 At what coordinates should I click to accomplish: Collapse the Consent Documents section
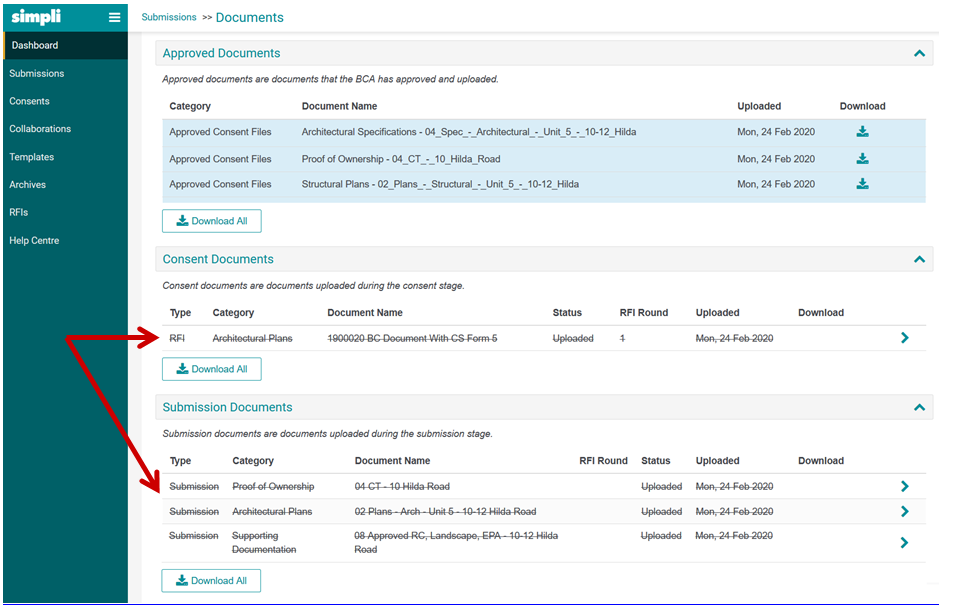click(x=919, y=259)
